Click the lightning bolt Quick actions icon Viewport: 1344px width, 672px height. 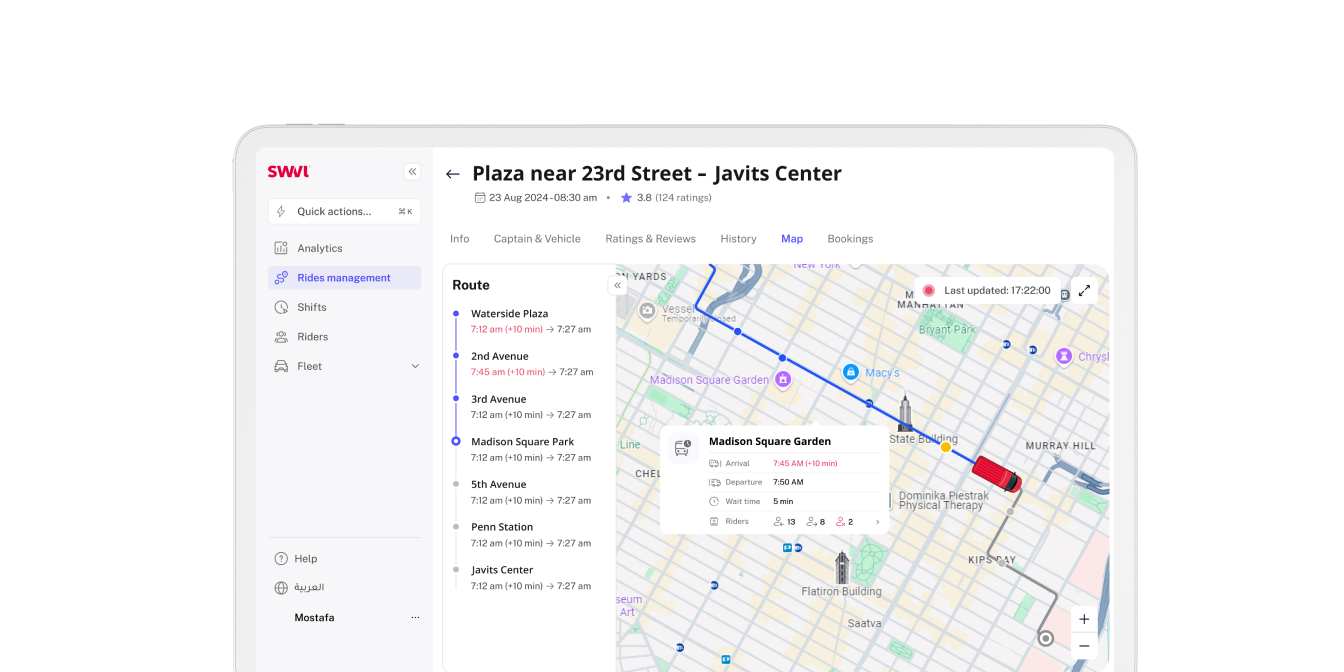281,211
